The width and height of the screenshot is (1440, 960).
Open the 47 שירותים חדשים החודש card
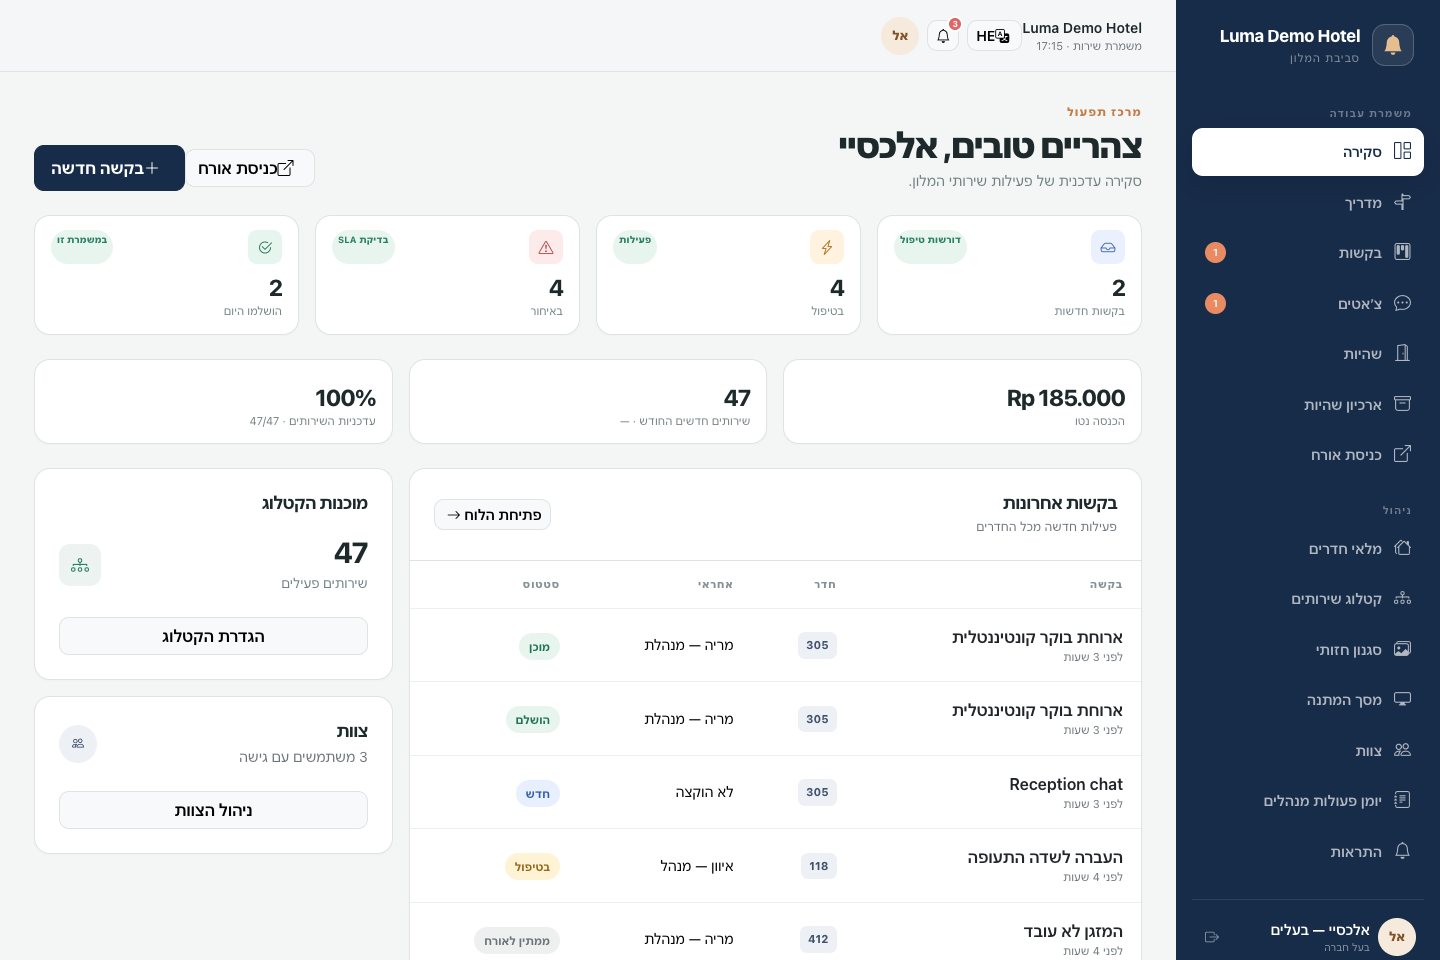coord(588,401)
